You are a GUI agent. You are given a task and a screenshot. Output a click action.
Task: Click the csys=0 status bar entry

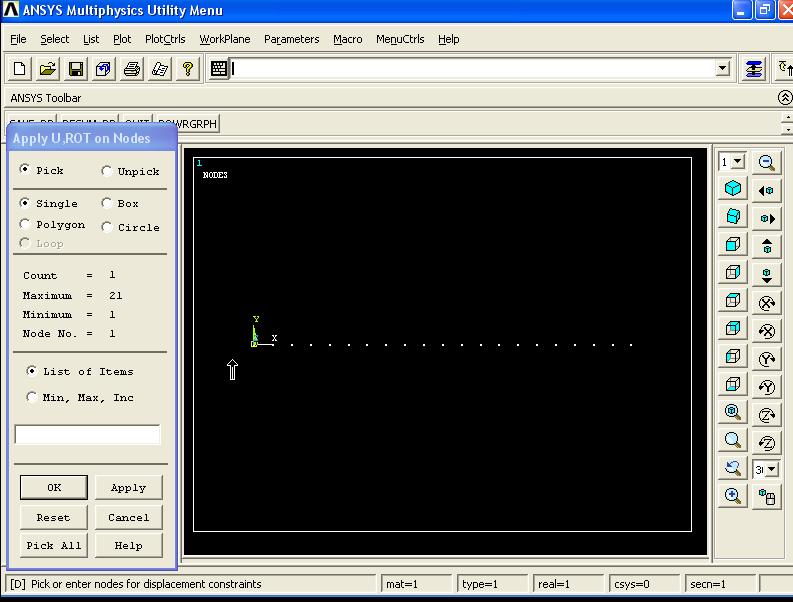point(644,584)
